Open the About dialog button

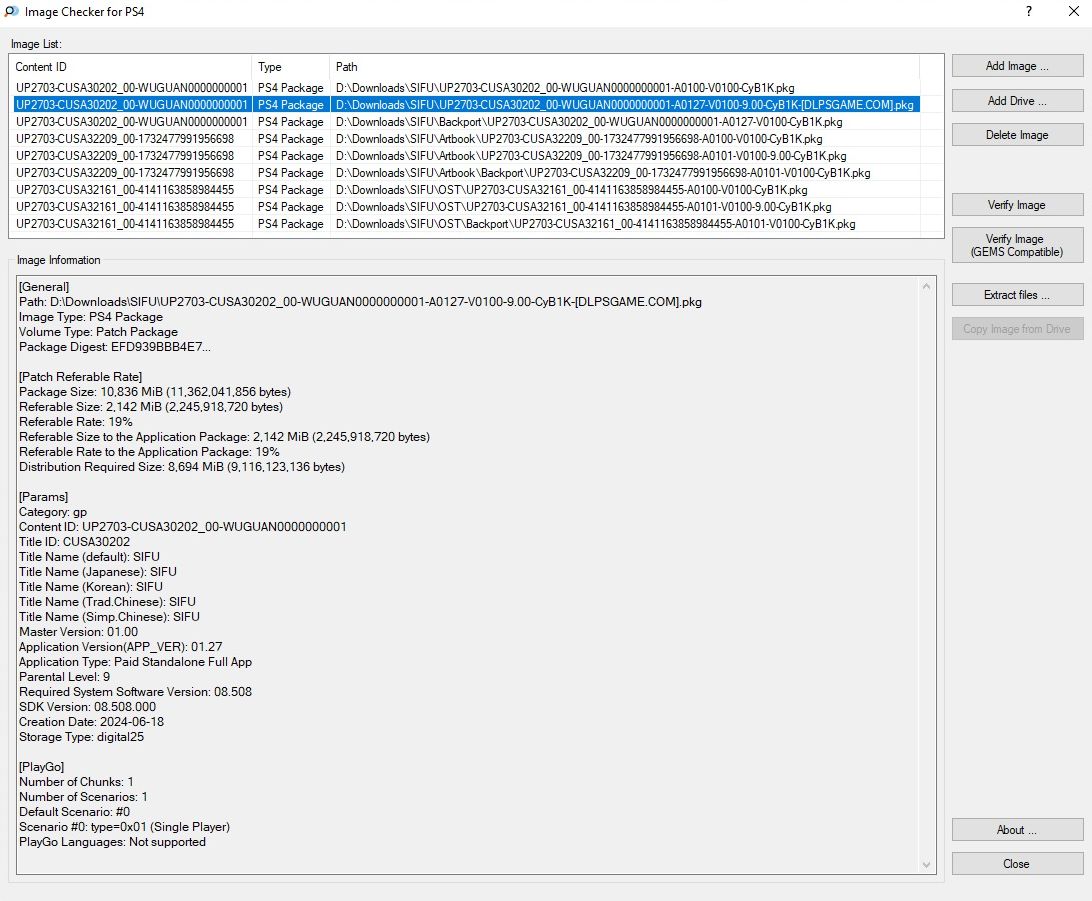click(x=1017, y=829)
